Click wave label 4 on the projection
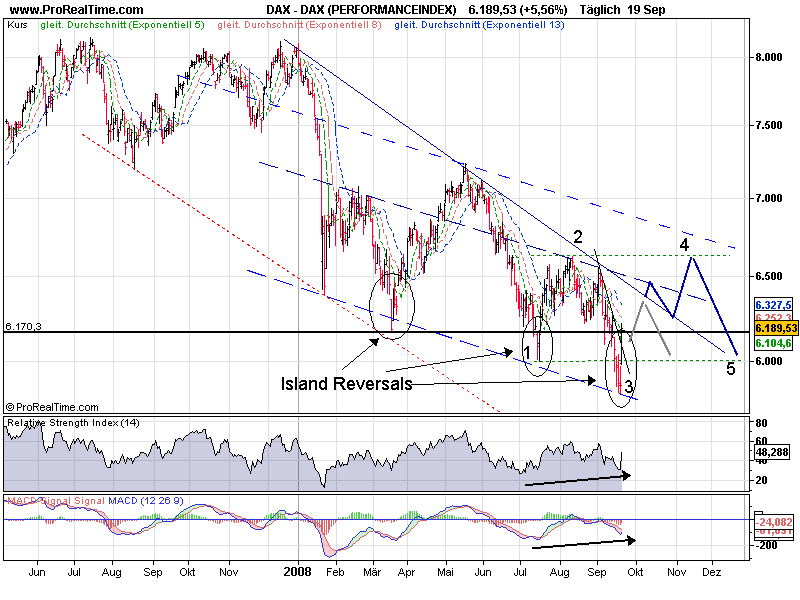Image resolution: width=800 pixels, height=600 pixels. pos(685,244)
